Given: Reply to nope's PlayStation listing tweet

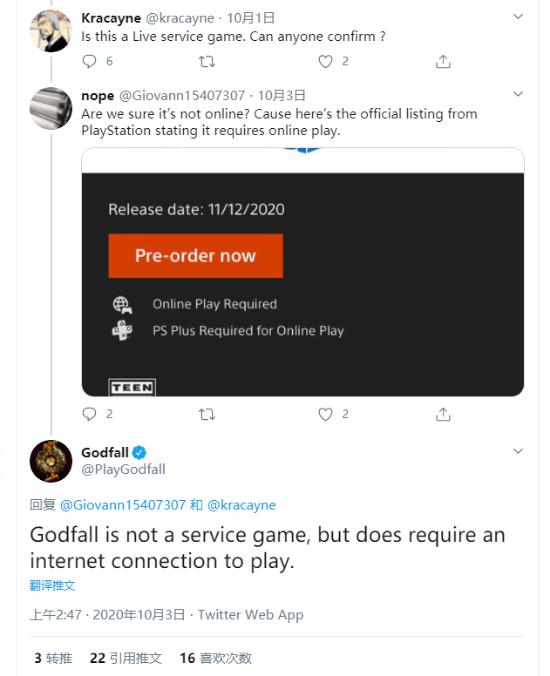Looking at the screenshot, I should coord(89,414).
